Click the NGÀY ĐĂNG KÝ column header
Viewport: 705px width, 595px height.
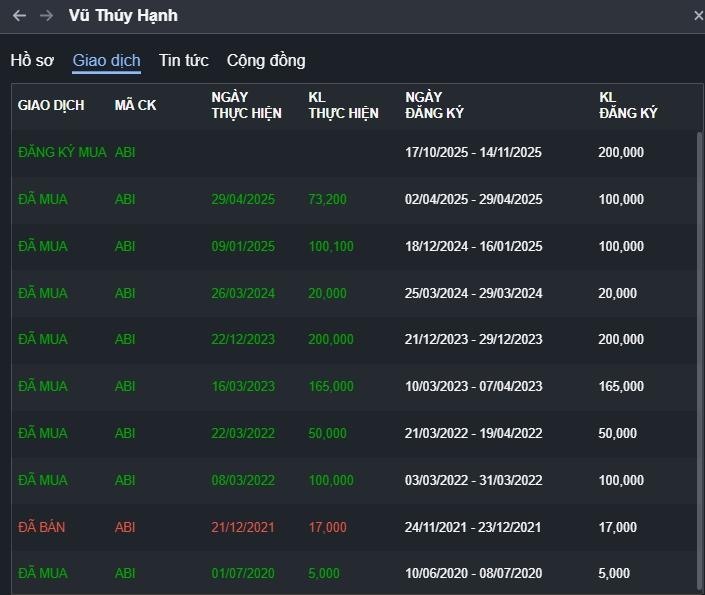pos(434,105)
